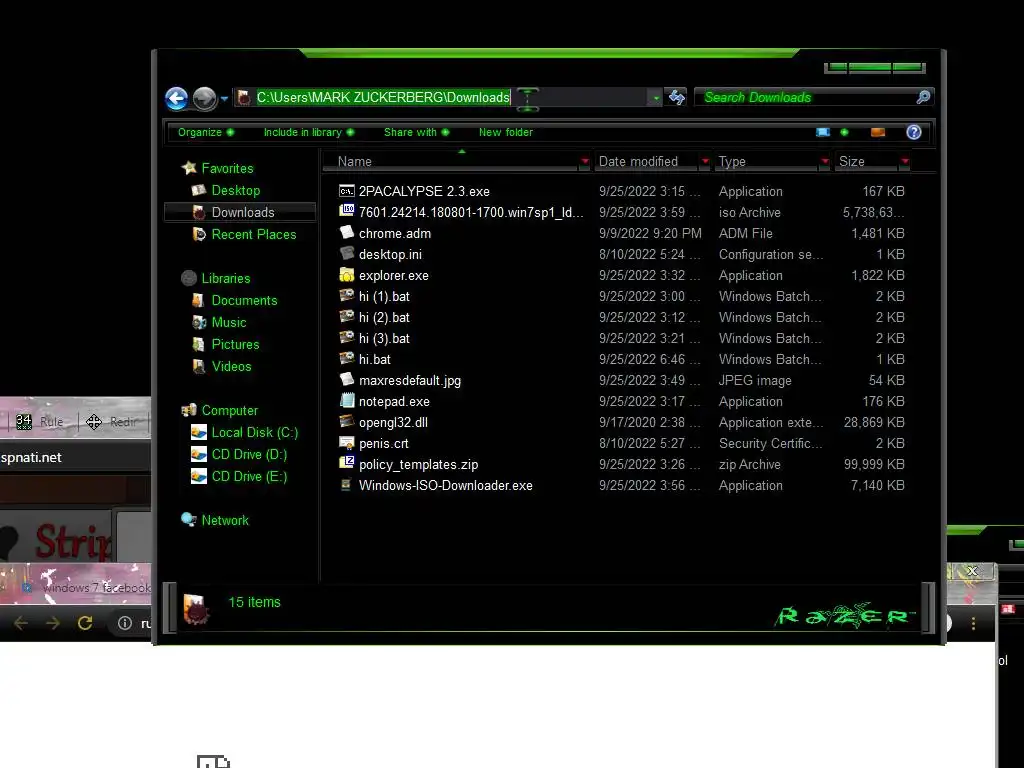Toggle the preview pane button
The height and width of the screenshot is (768, 1024).
[x=878, y=132]
